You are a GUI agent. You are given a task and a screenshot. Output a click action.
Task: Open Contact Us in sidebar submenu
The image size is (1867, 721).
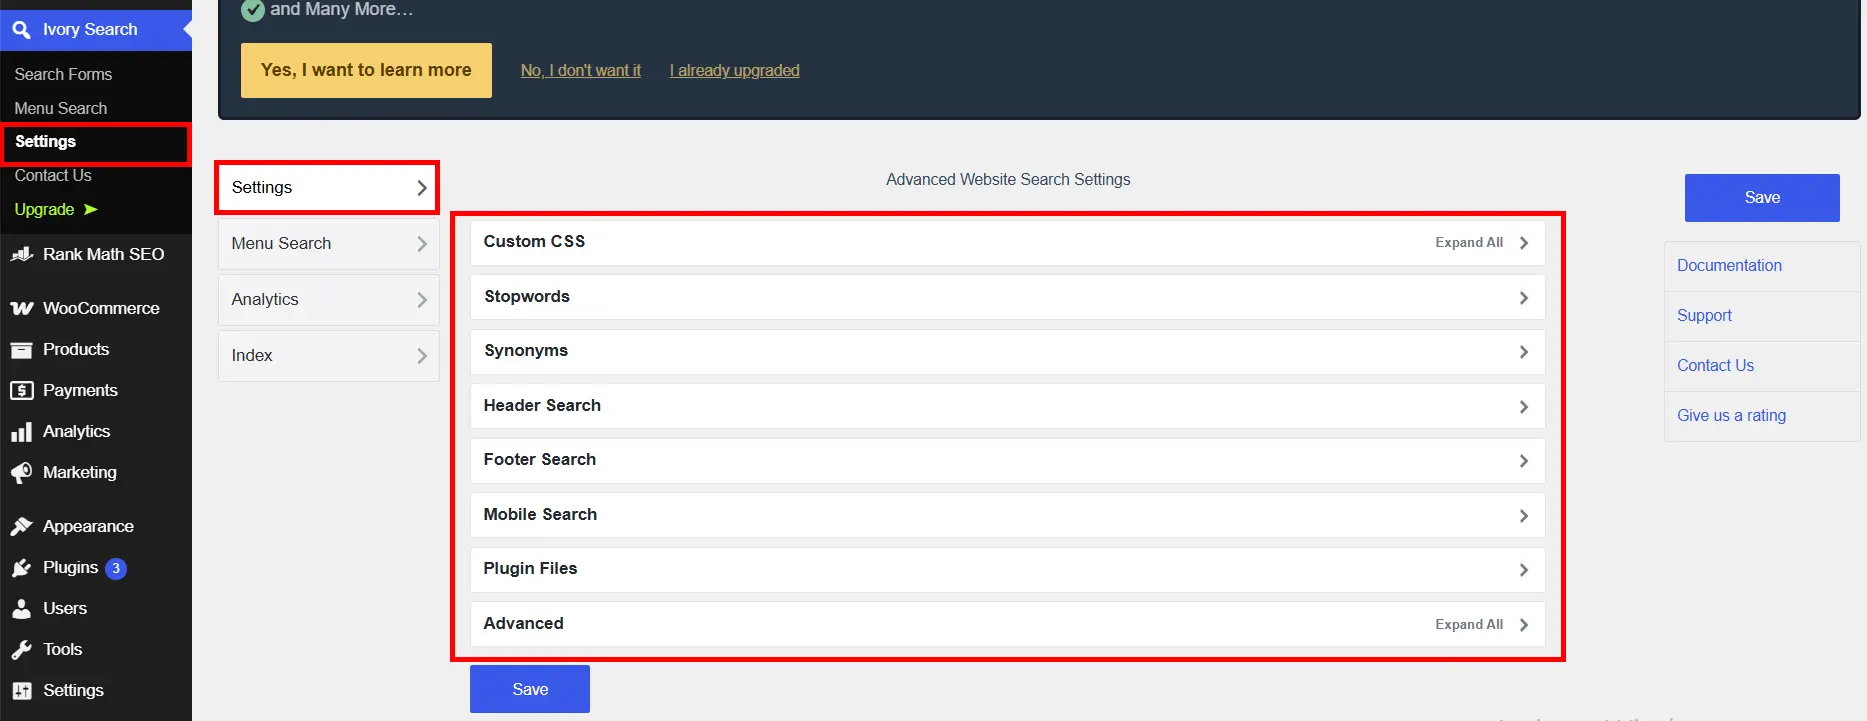(53, 176)
